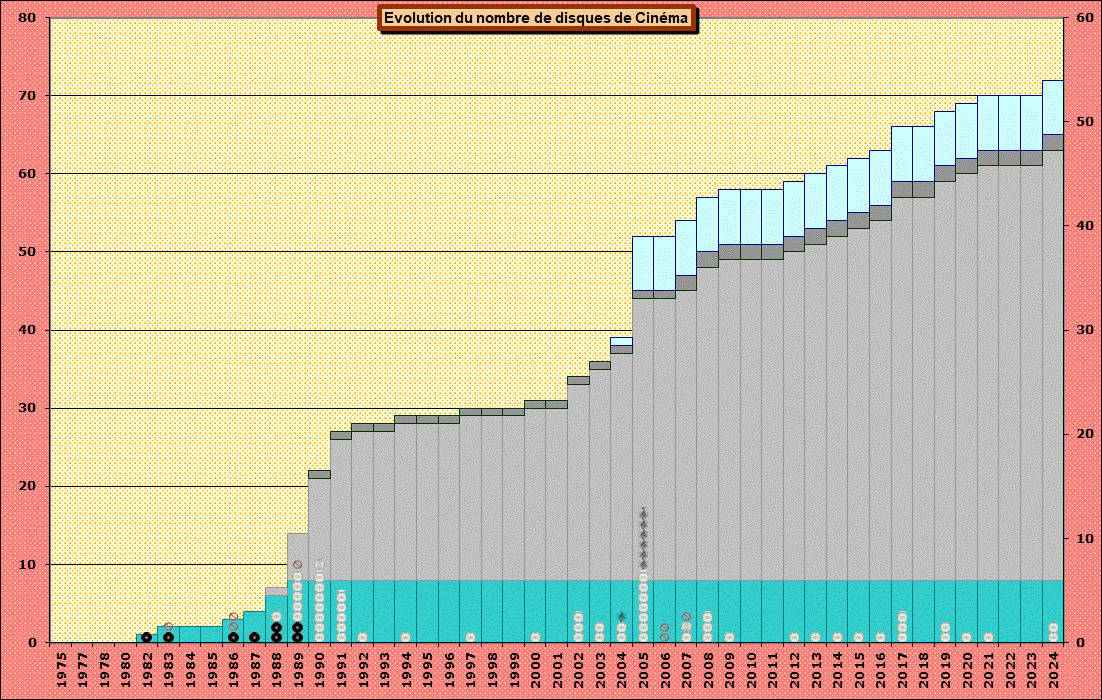This screenshot has width=1102, height=700.
Task: Click the 1990 year label on x-axis
Action: pyautogui.click(x=320, y=668)
